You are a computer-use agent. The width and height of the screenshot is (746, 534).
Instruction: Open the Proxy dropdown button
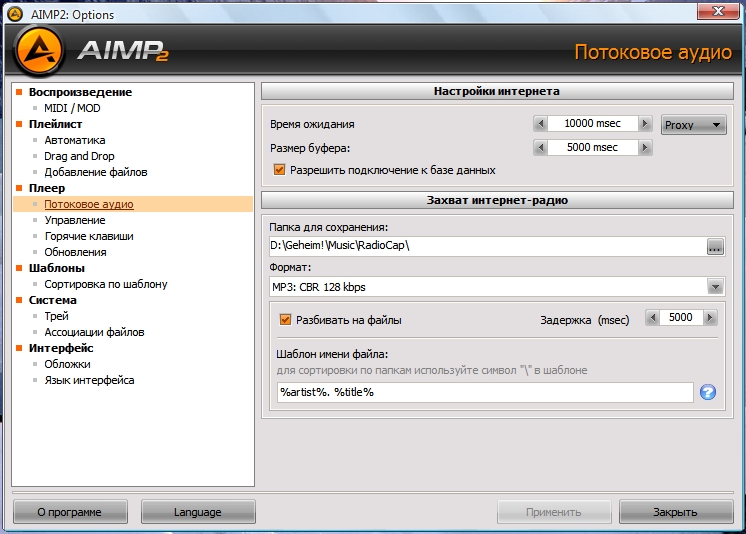click(694, 125)
